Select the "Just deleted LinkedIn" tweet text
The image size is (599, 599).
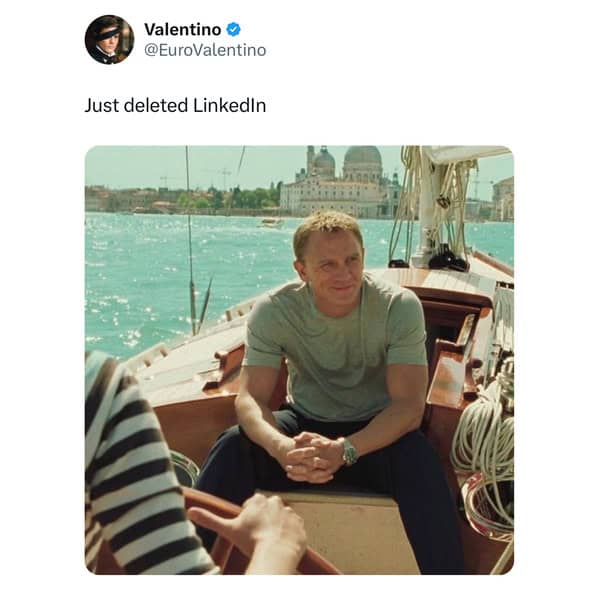[175, 105]
